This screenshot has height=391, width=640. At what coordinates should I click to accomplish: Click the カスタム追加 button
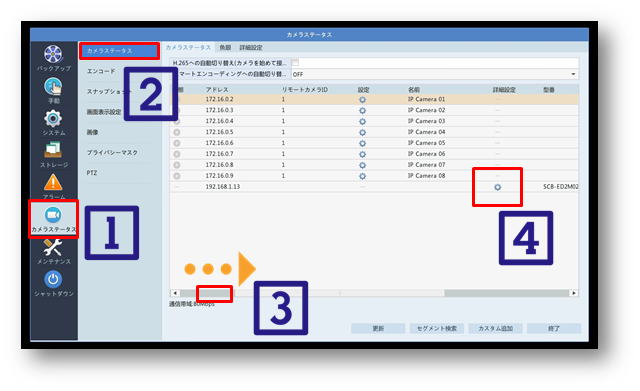pos(495,328)
